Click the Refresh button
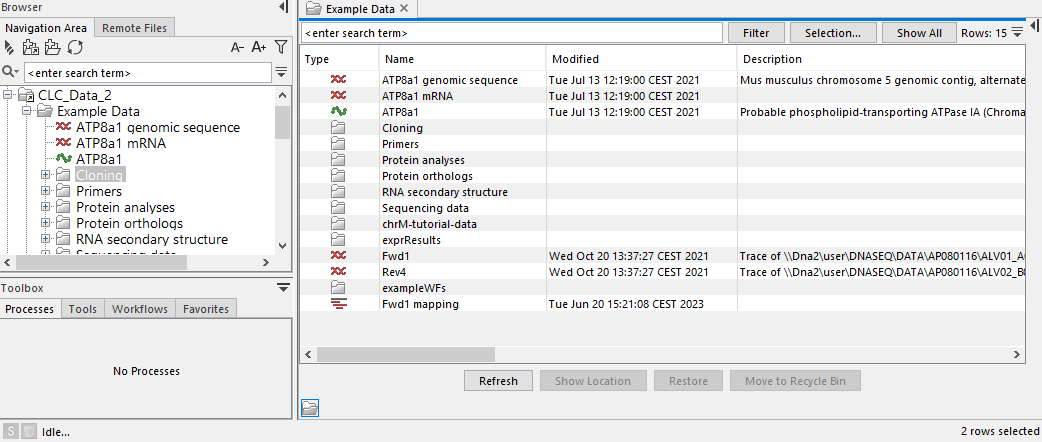The width and height of the screenshot is (1042, 442). pos(498,381)
